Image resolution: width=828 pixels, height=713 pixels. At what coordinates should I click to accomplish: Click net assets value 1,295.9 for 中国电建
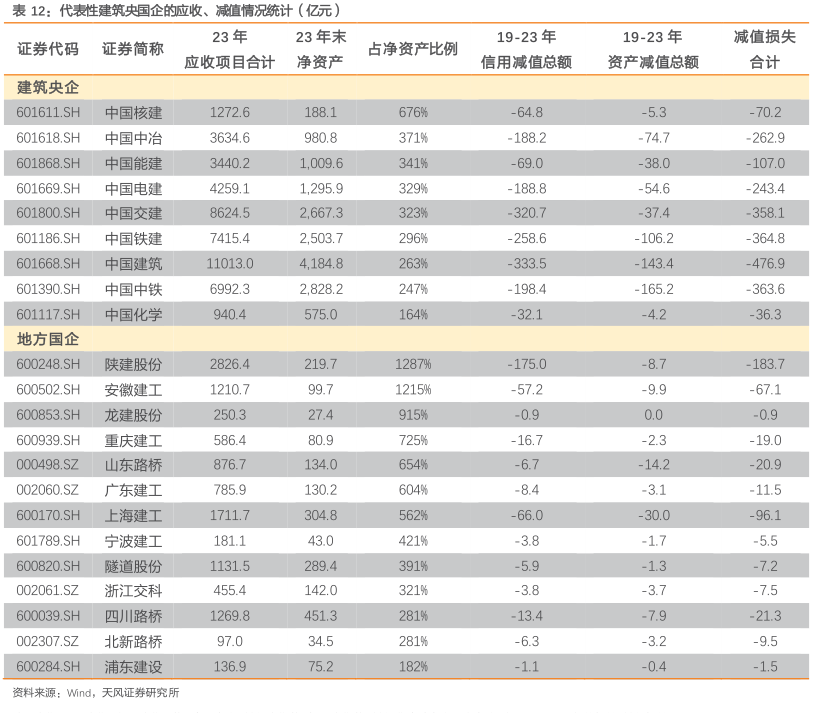[x=321, y=189]
